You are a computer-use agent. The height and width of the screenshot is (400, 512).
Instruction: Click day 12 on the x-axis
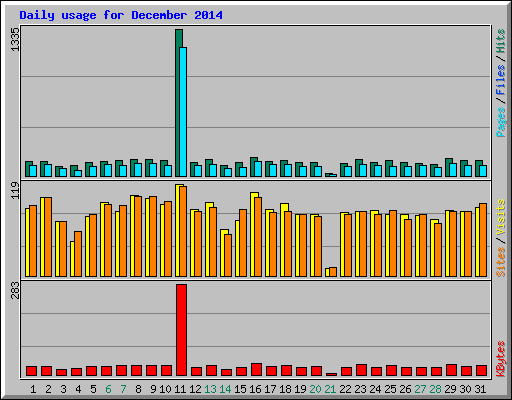(x=195, y=389)
